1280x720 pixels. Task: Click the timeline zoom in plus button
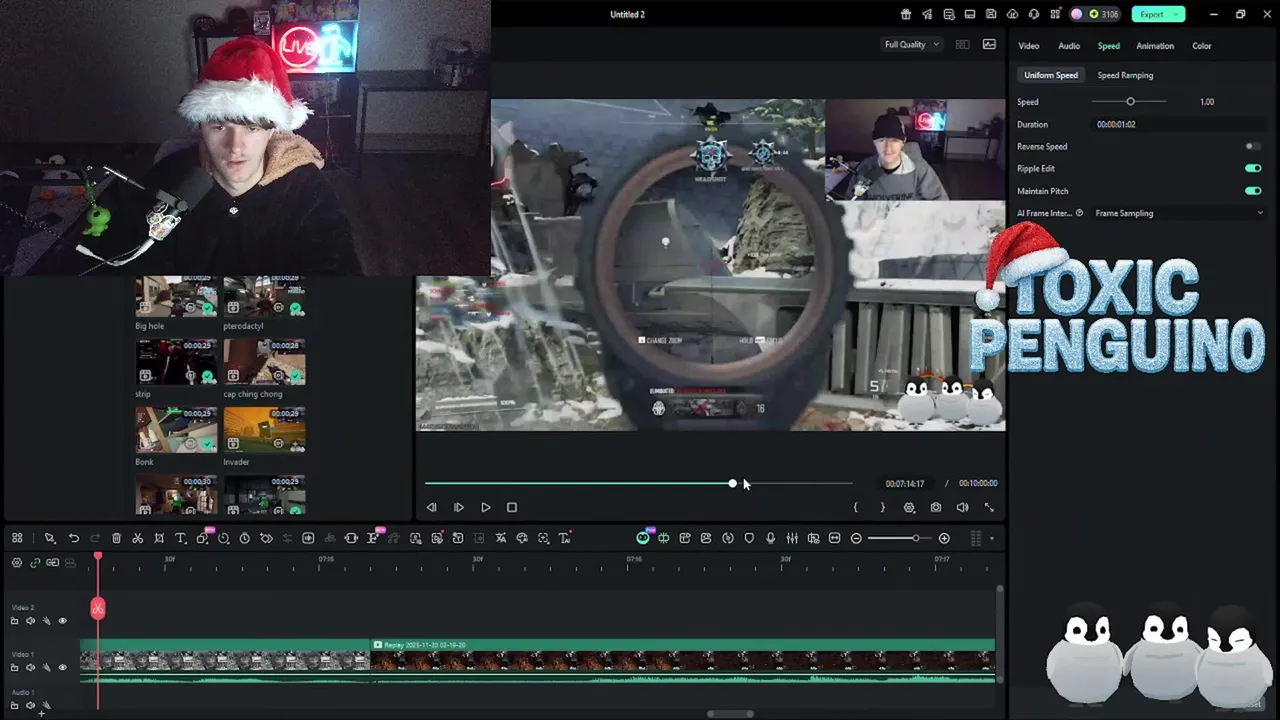[x=944, y=538]
